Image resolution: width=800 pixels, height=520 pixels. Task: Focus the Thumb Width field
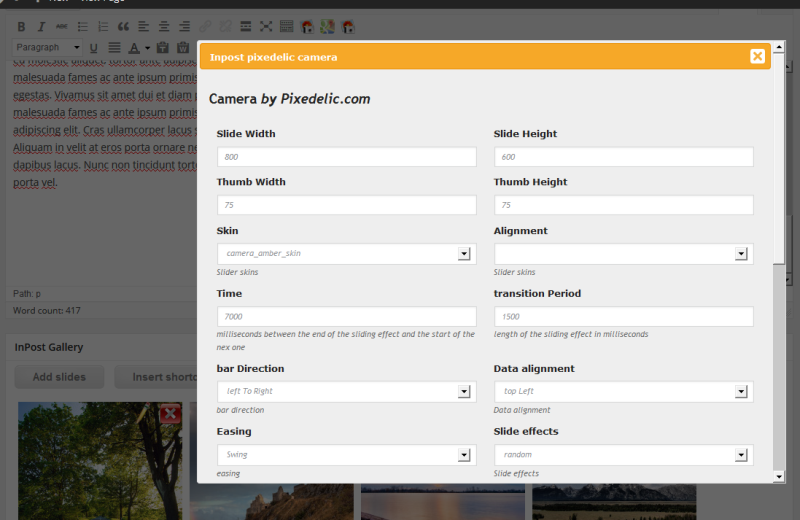point(346,205)
